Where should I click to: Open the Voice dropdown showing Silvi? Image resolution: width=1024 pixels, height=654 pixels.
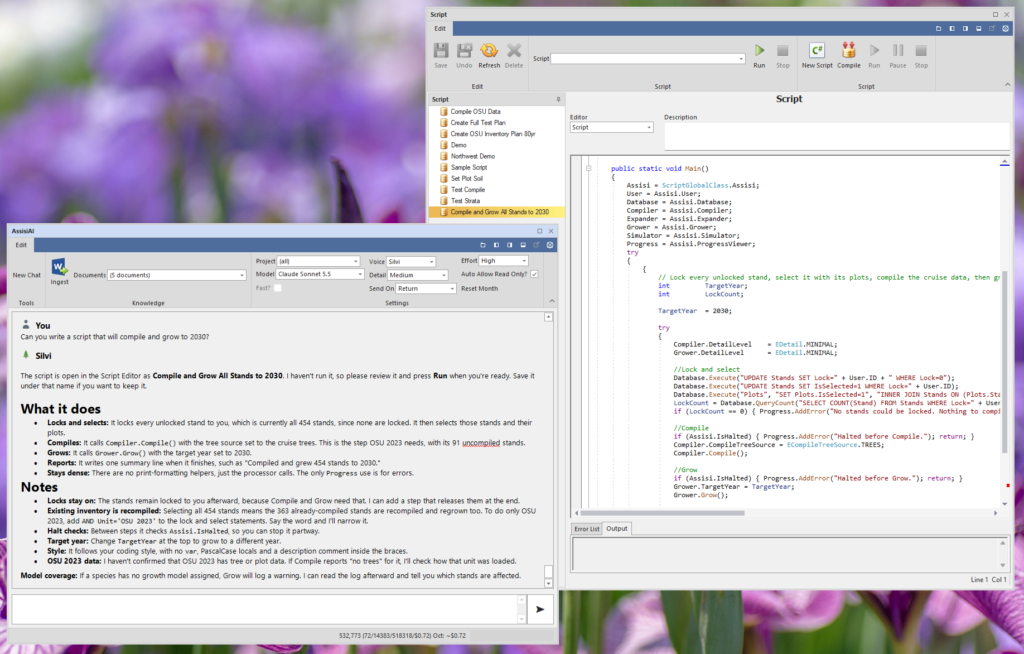pyautogui.click(x=411, y=262)
